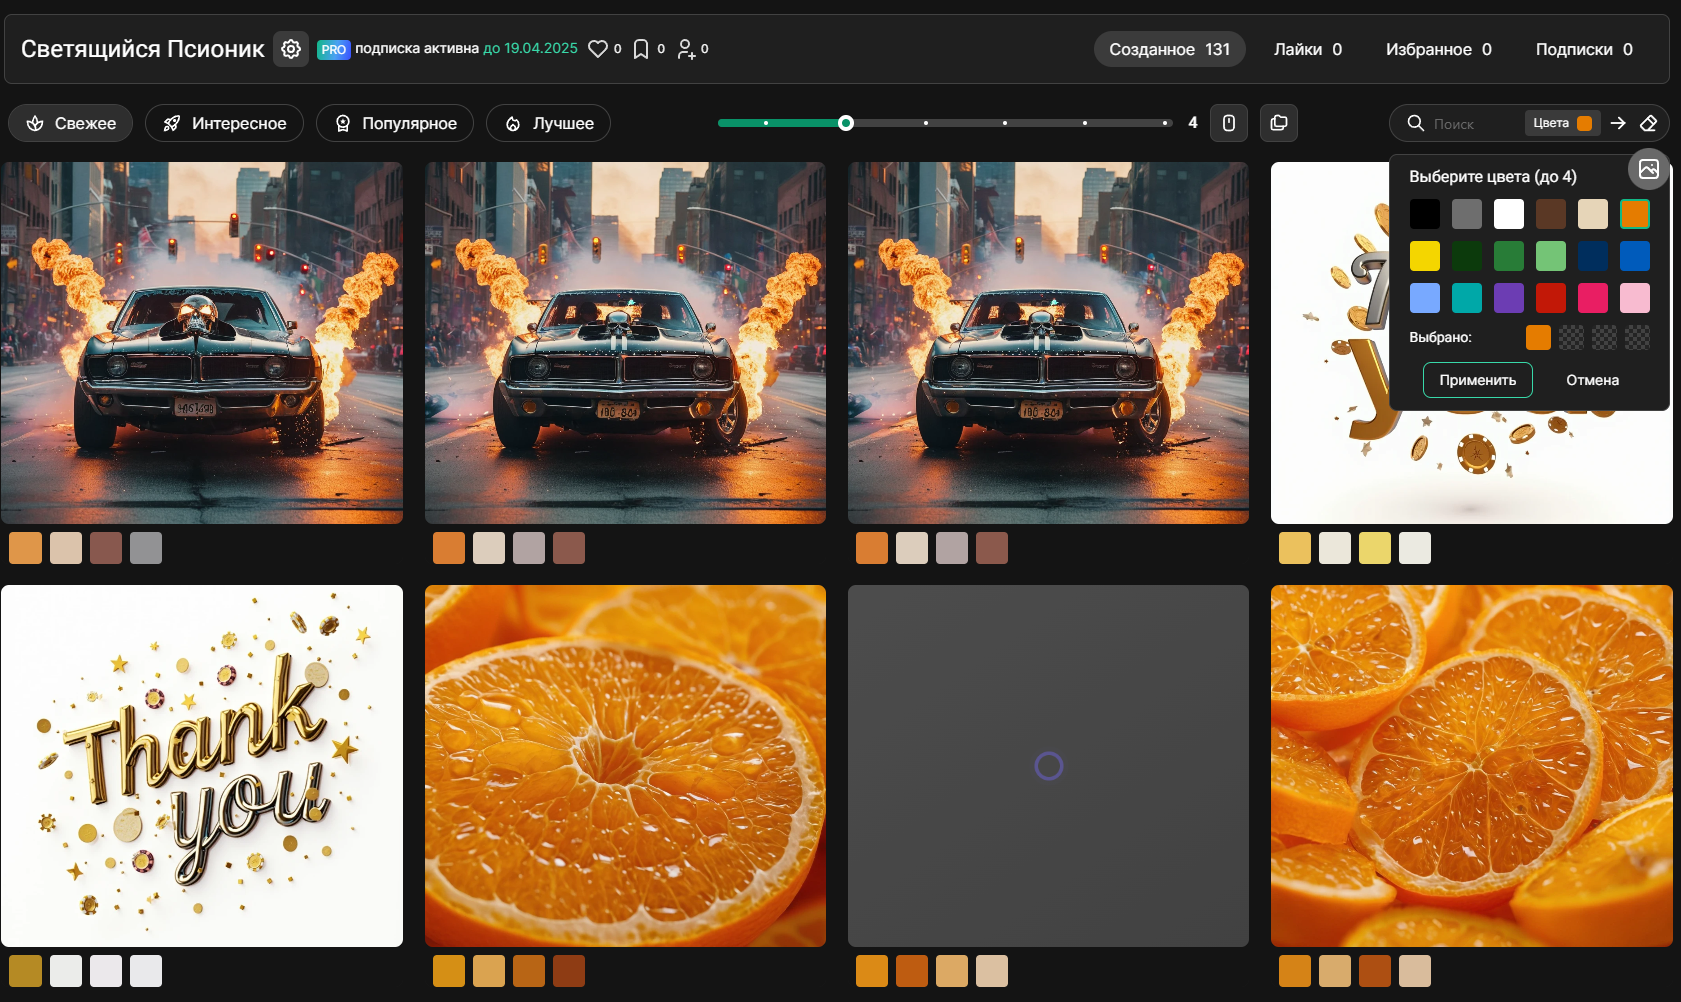Select the Интересное sort filter
This screenshot has height=1002, width=1681.
click(225, 123)
